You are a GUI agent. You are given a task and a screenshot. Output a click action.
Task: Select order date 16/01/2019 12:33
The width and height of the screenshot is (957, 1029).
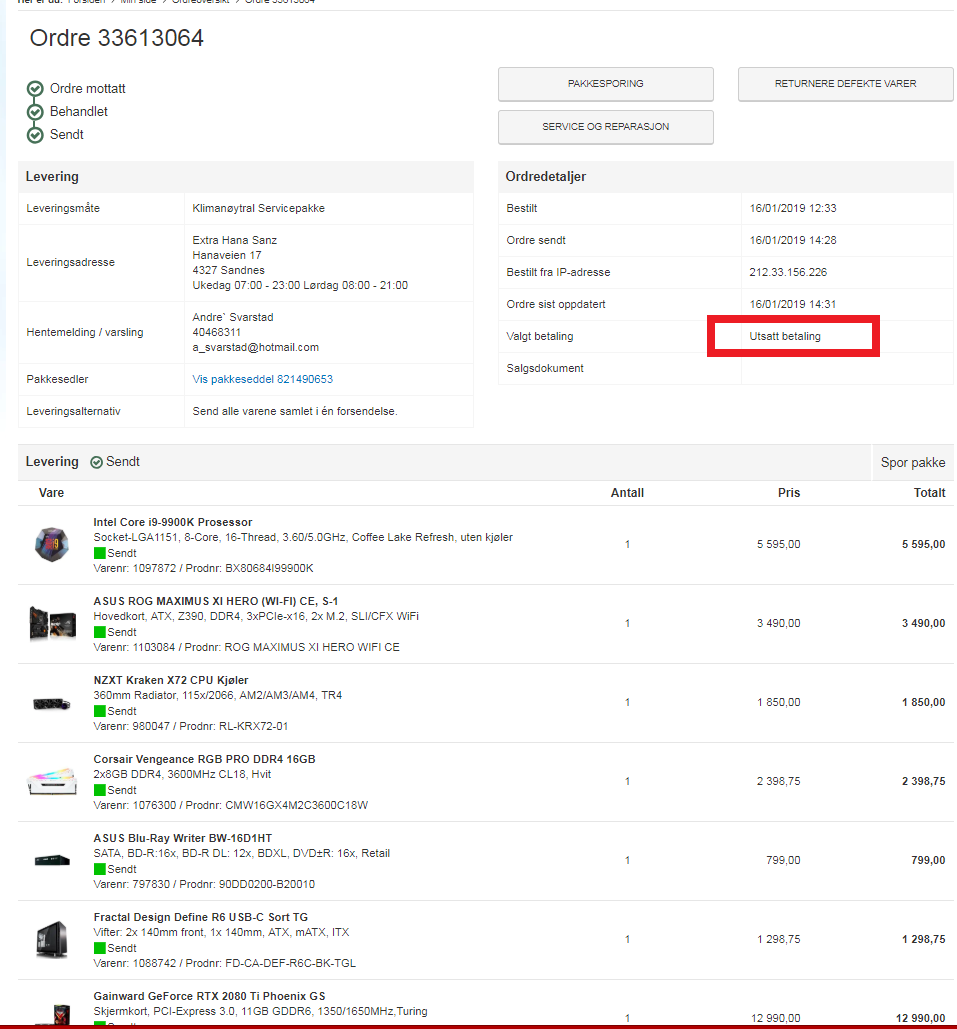coord(793,209)
